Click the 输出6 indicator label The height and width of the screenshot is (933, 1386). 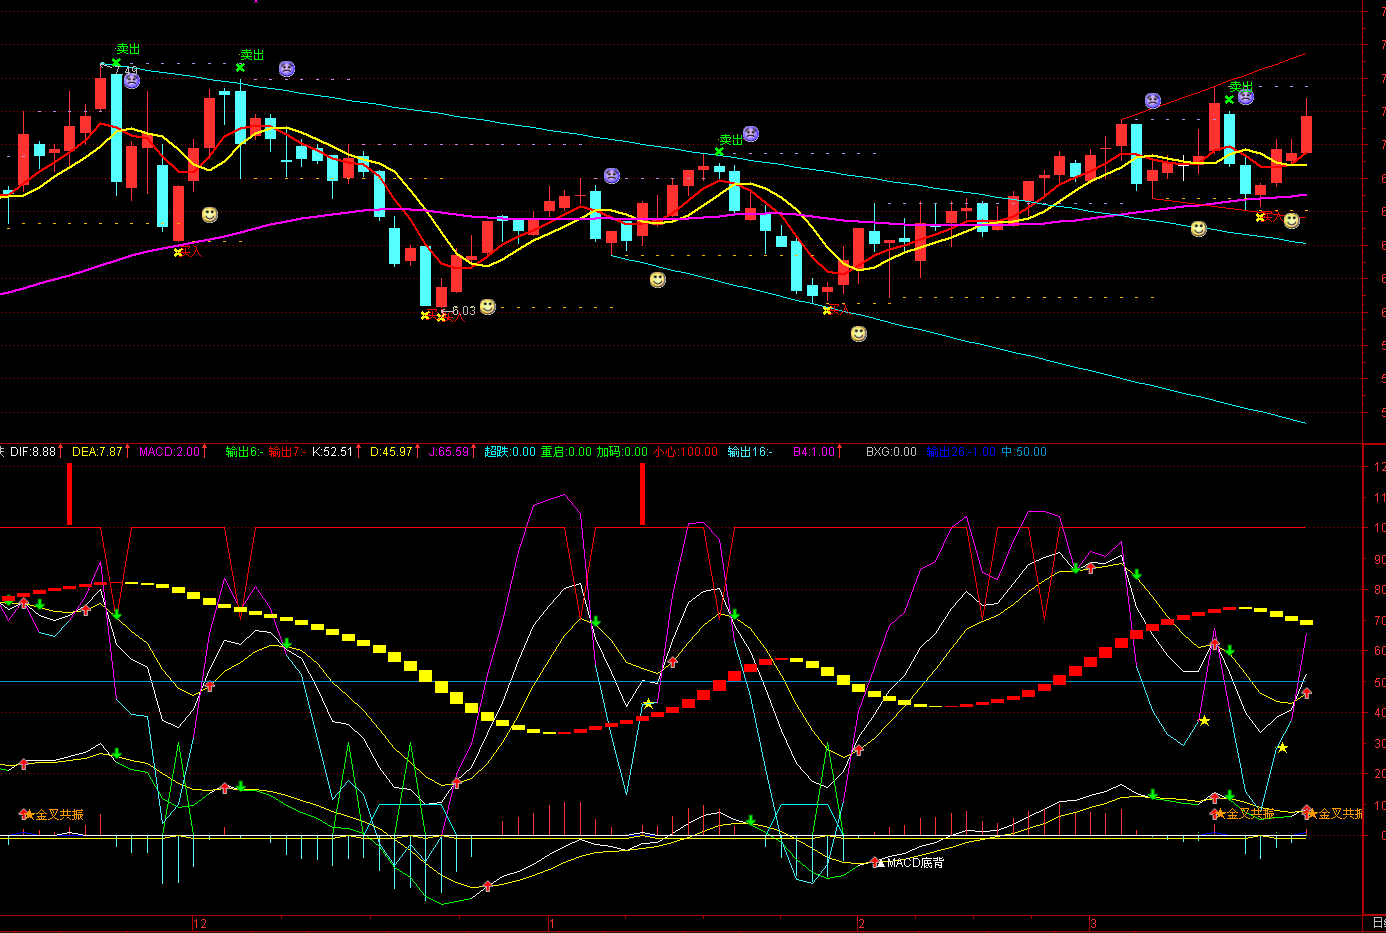tap(244, 452)
